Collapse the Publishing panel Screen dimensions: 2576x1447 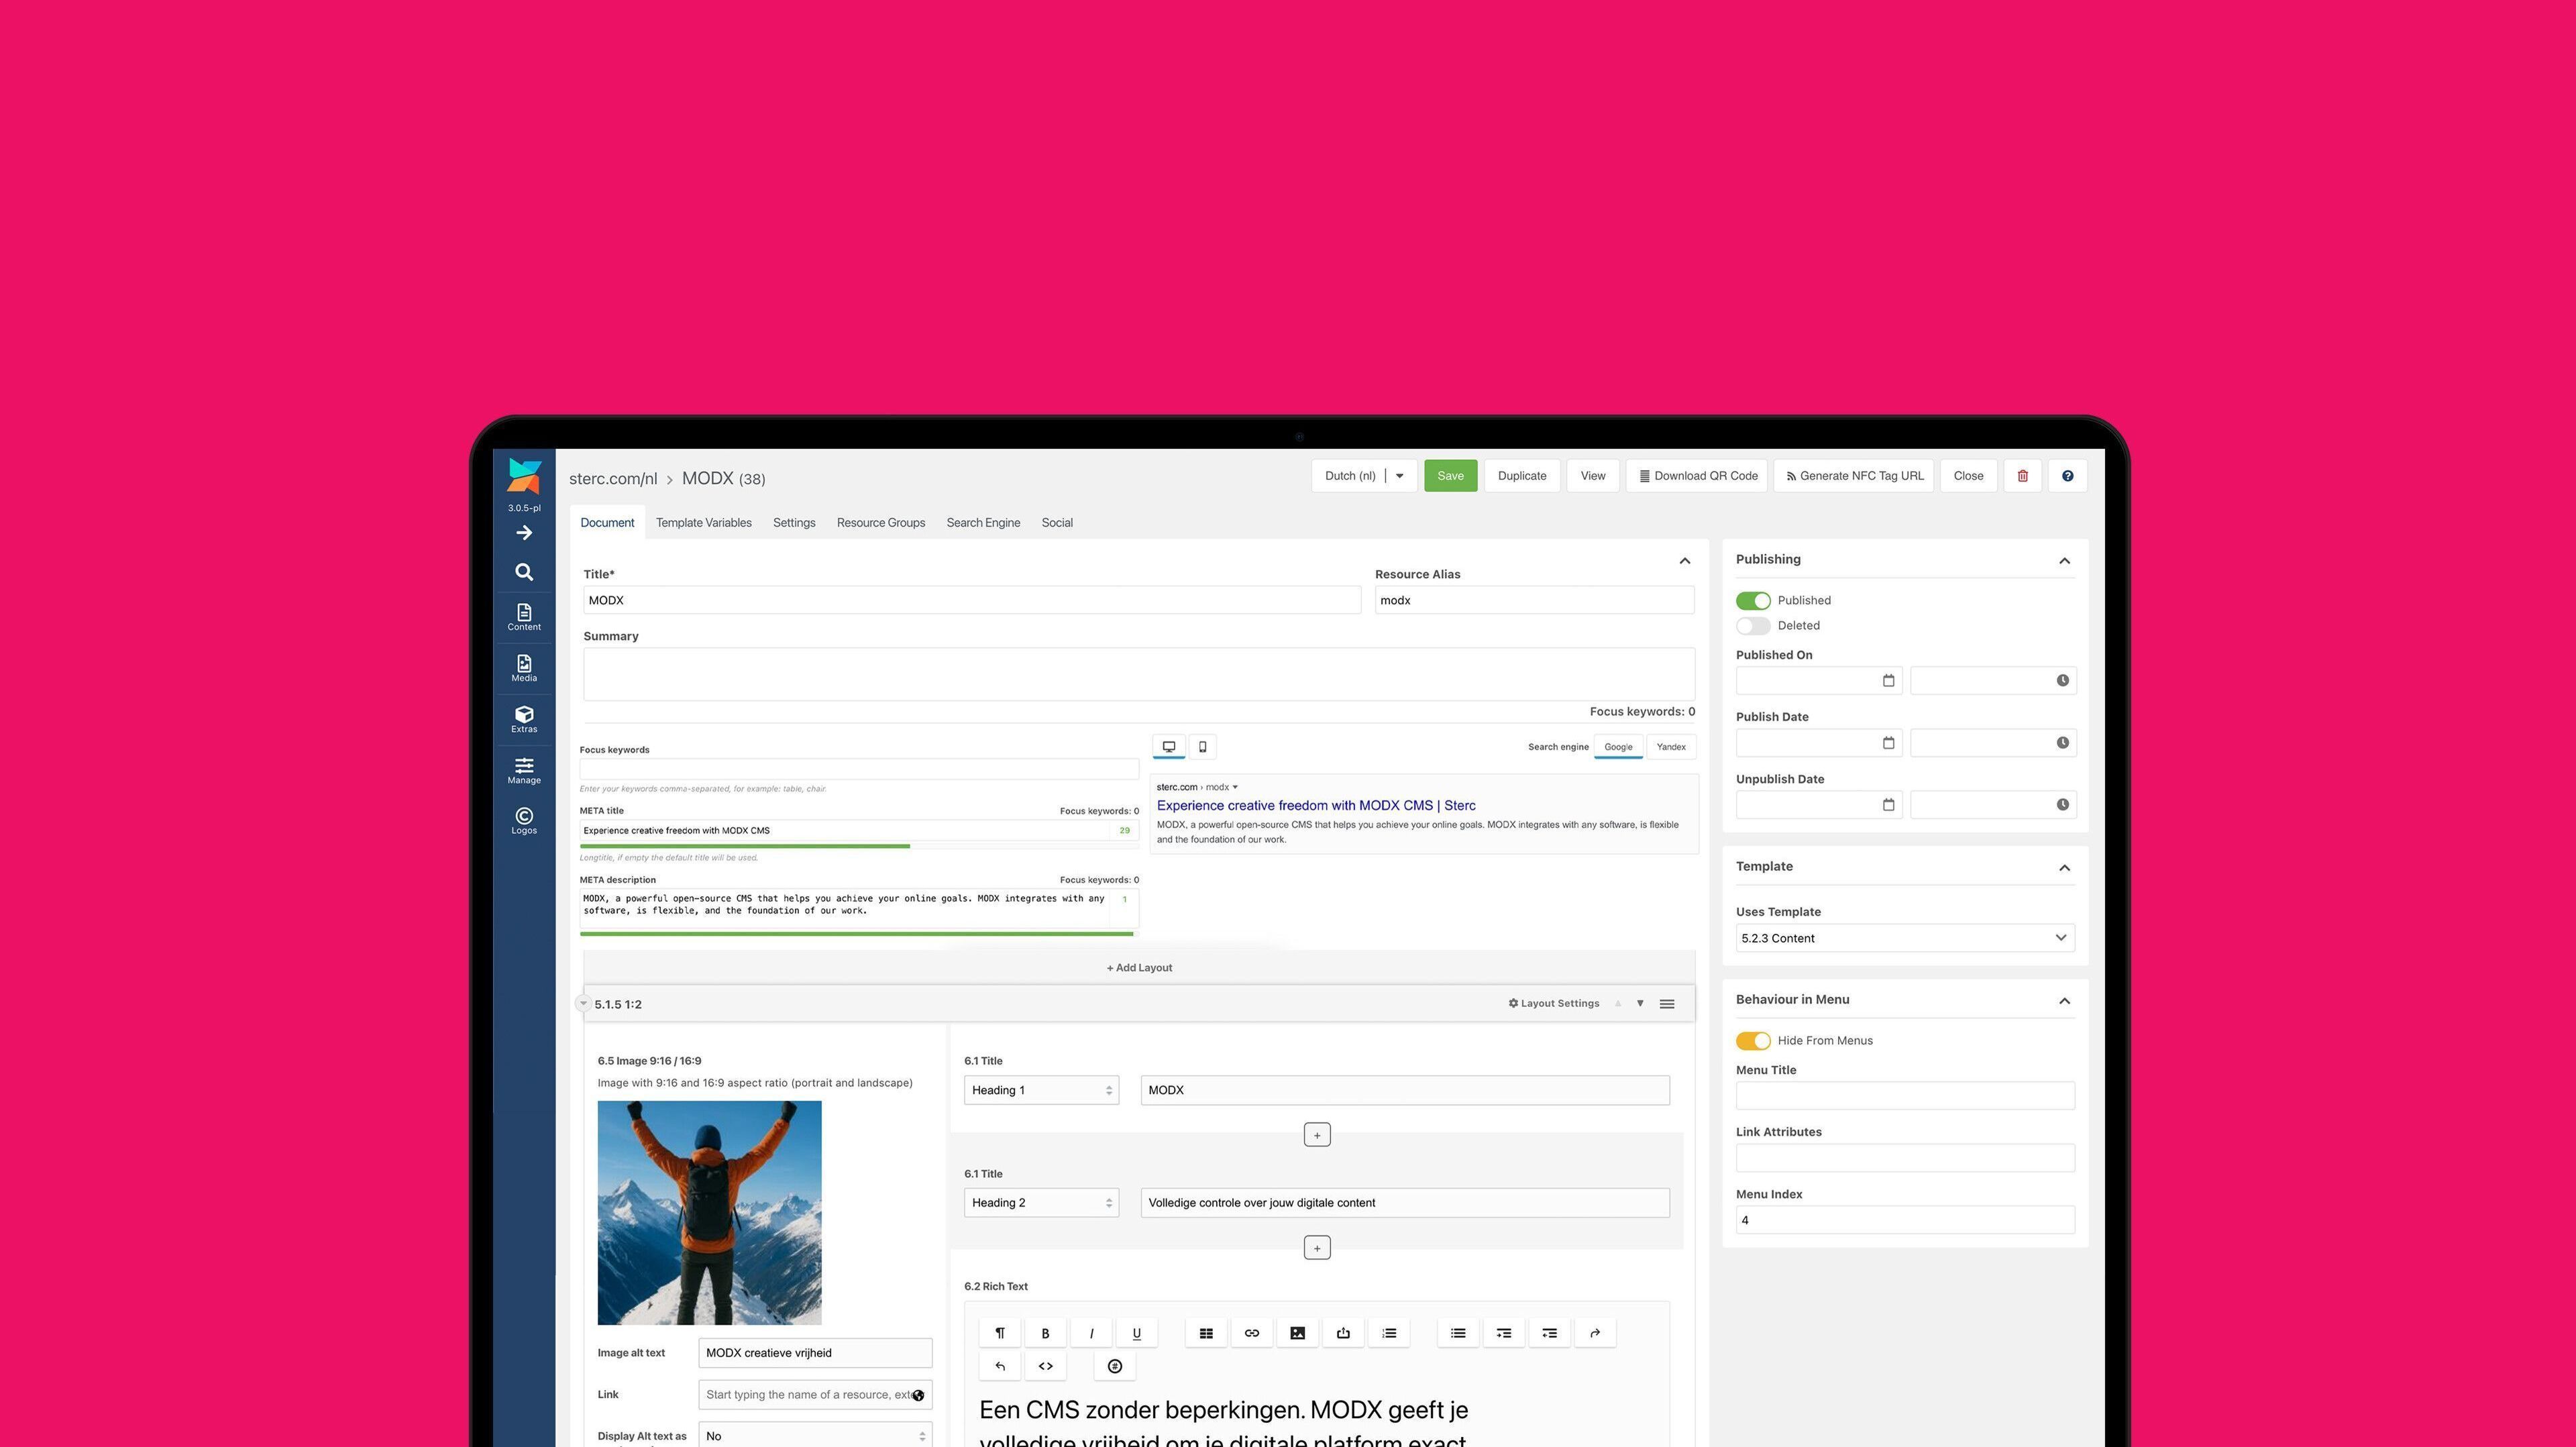2064,561
